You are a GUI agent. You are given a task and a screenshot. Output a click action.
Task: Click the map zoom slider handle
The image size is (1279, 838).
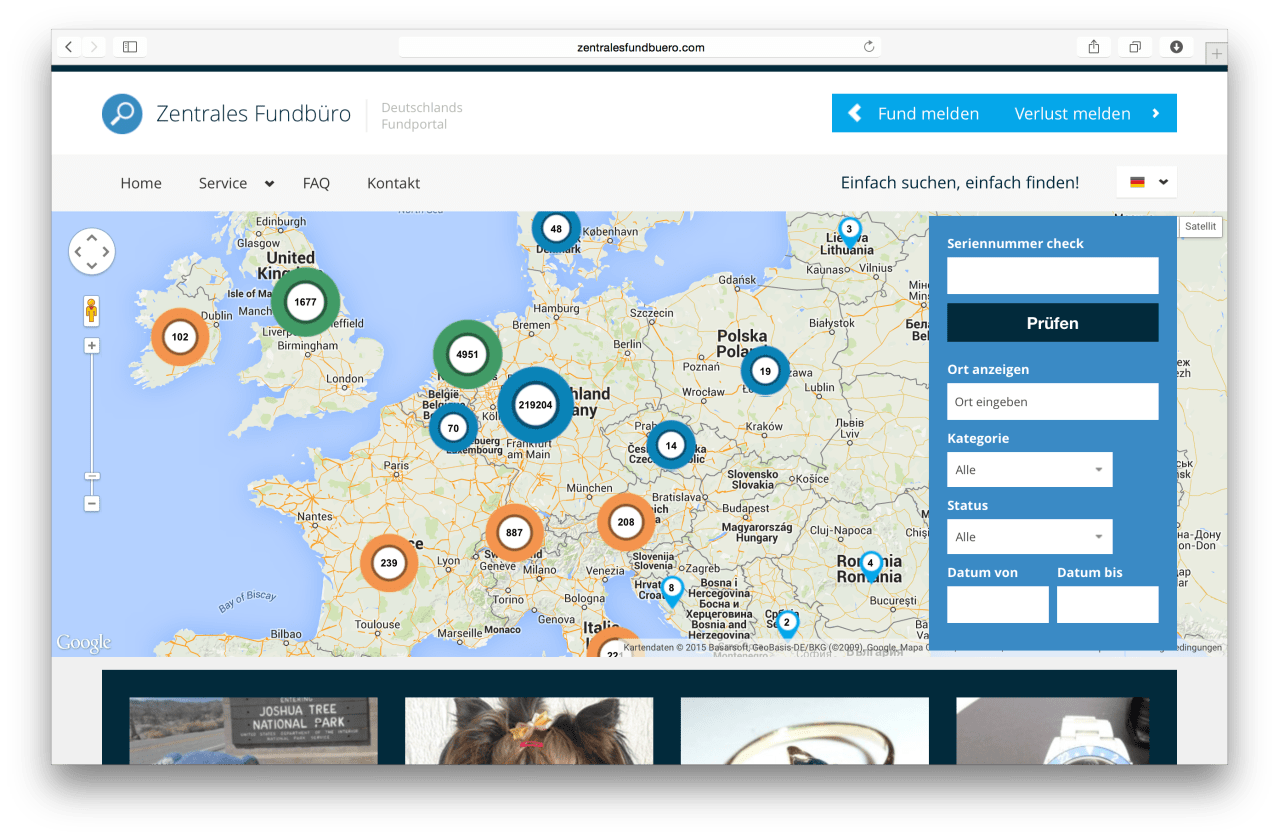click(92, 476)
